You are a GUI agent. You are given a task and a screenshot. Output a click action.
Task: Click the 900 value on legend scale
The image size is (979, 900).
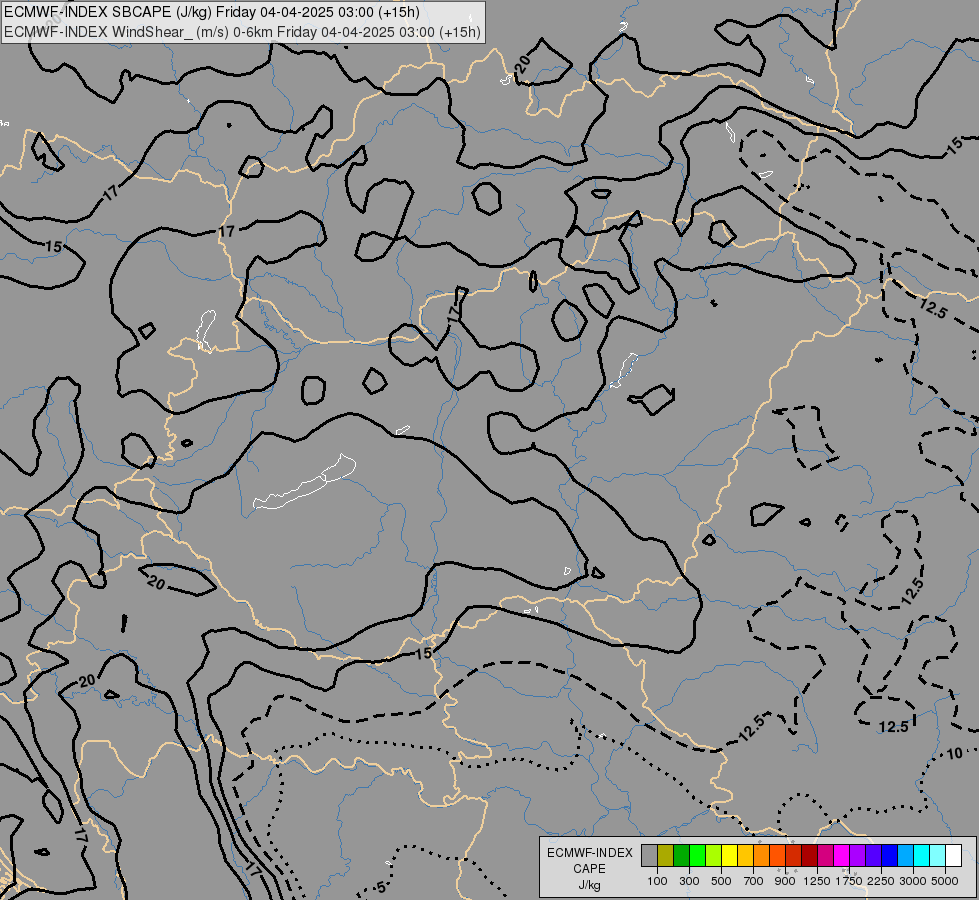(785, 881)
